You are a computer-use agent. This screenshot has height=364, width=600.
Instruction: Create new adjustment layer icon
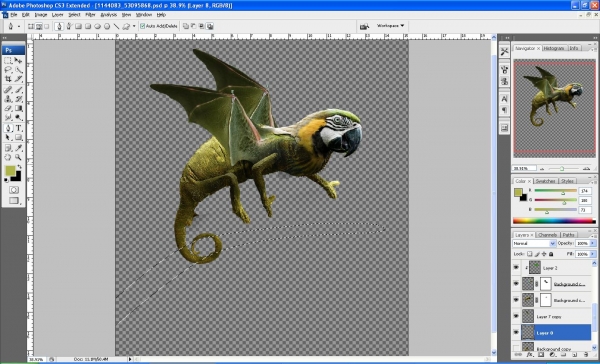click(552, 355)
